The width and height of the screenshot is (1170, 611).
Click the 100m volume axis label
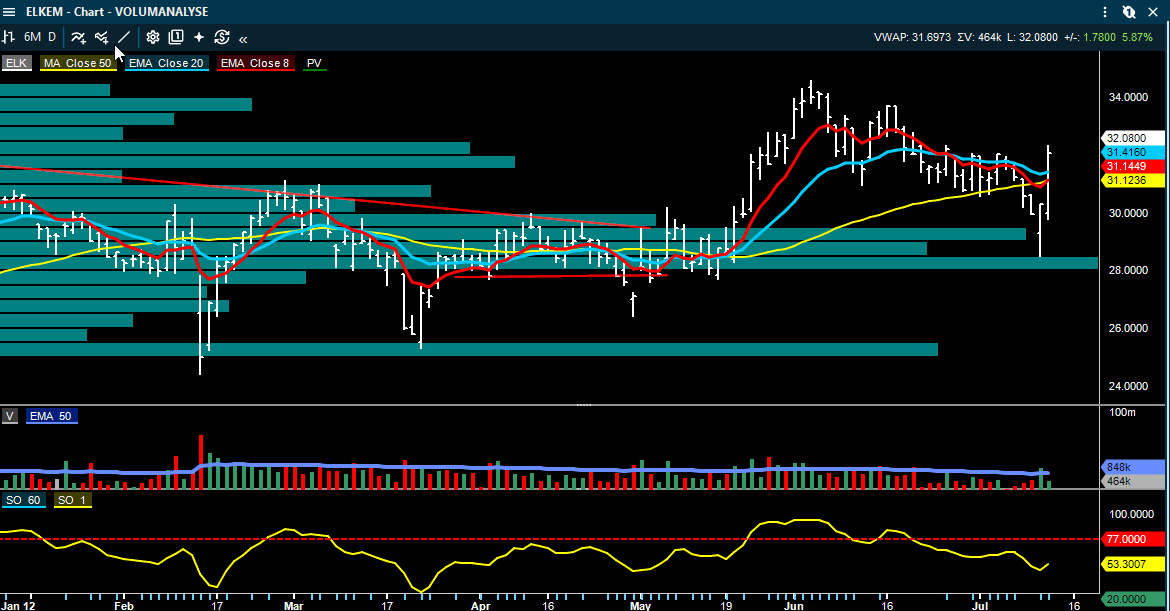[1122, 412]
